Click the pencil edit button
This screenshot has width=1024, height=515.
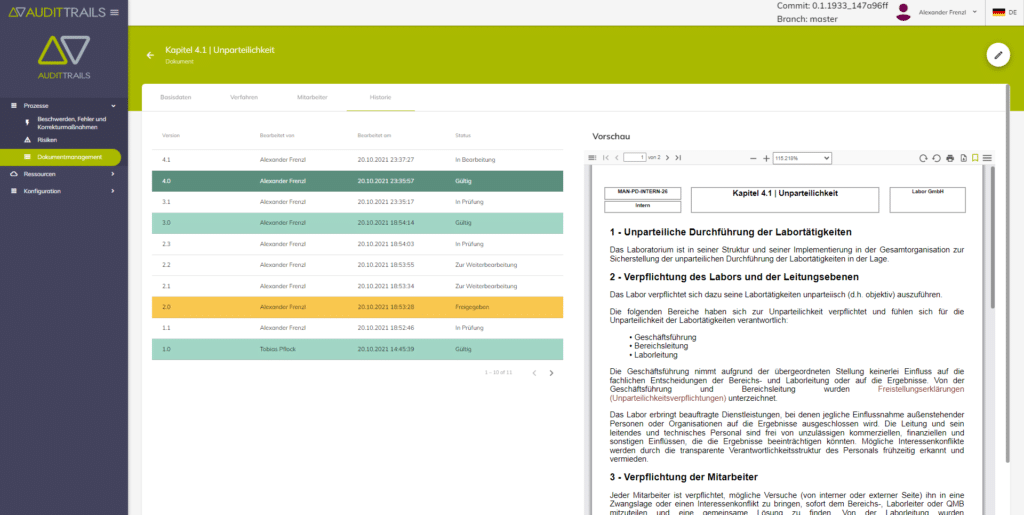pos(997,55)
